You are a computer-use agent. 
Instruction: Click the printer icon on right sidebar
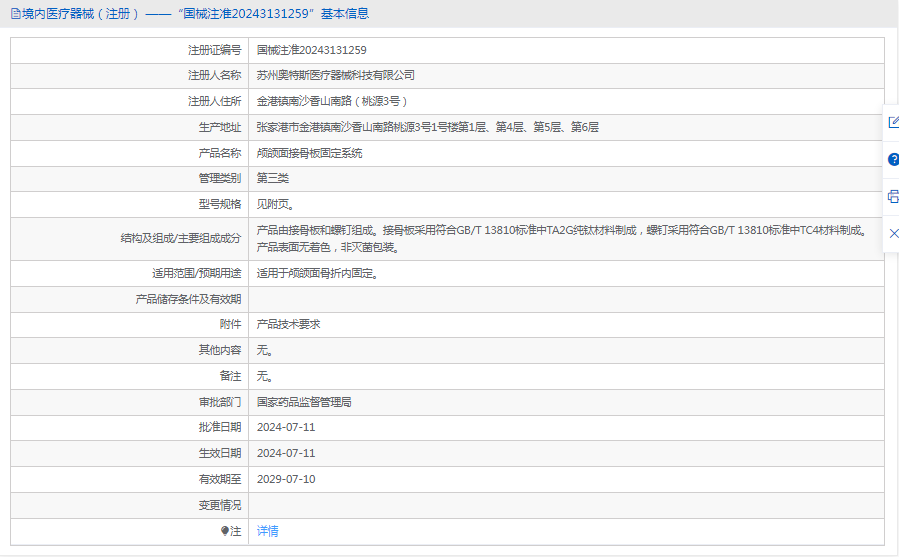pos(893,197)
